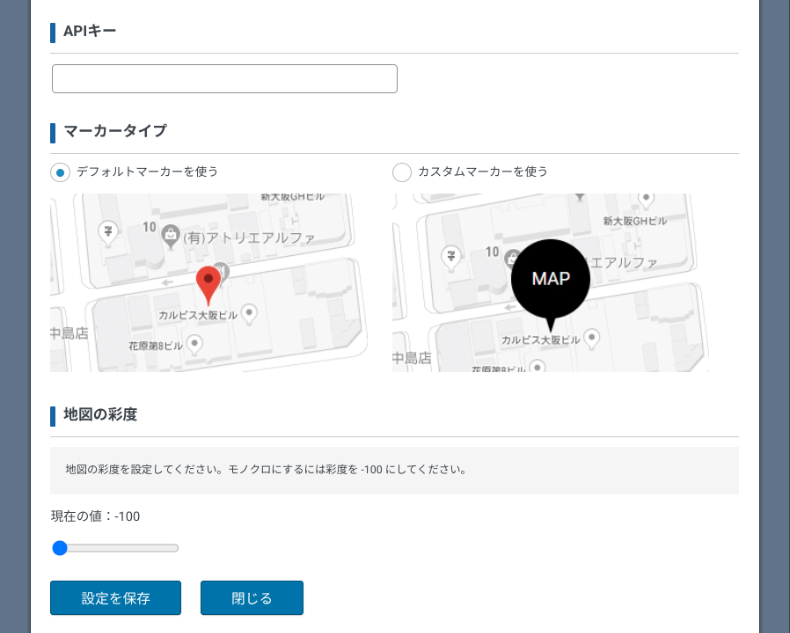The width and height of the screenshot is (790, 633).
Task: Click the 設定を保存 button
Action: [115, 598]
